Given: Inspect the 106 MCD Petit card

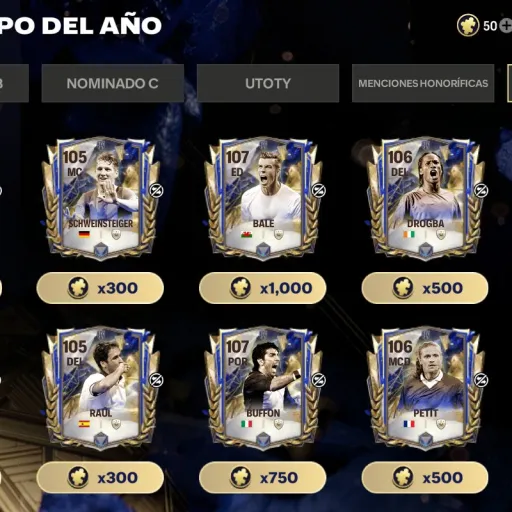Looking at the screenshot, I should pyautogui.click(x=426, y=388).
